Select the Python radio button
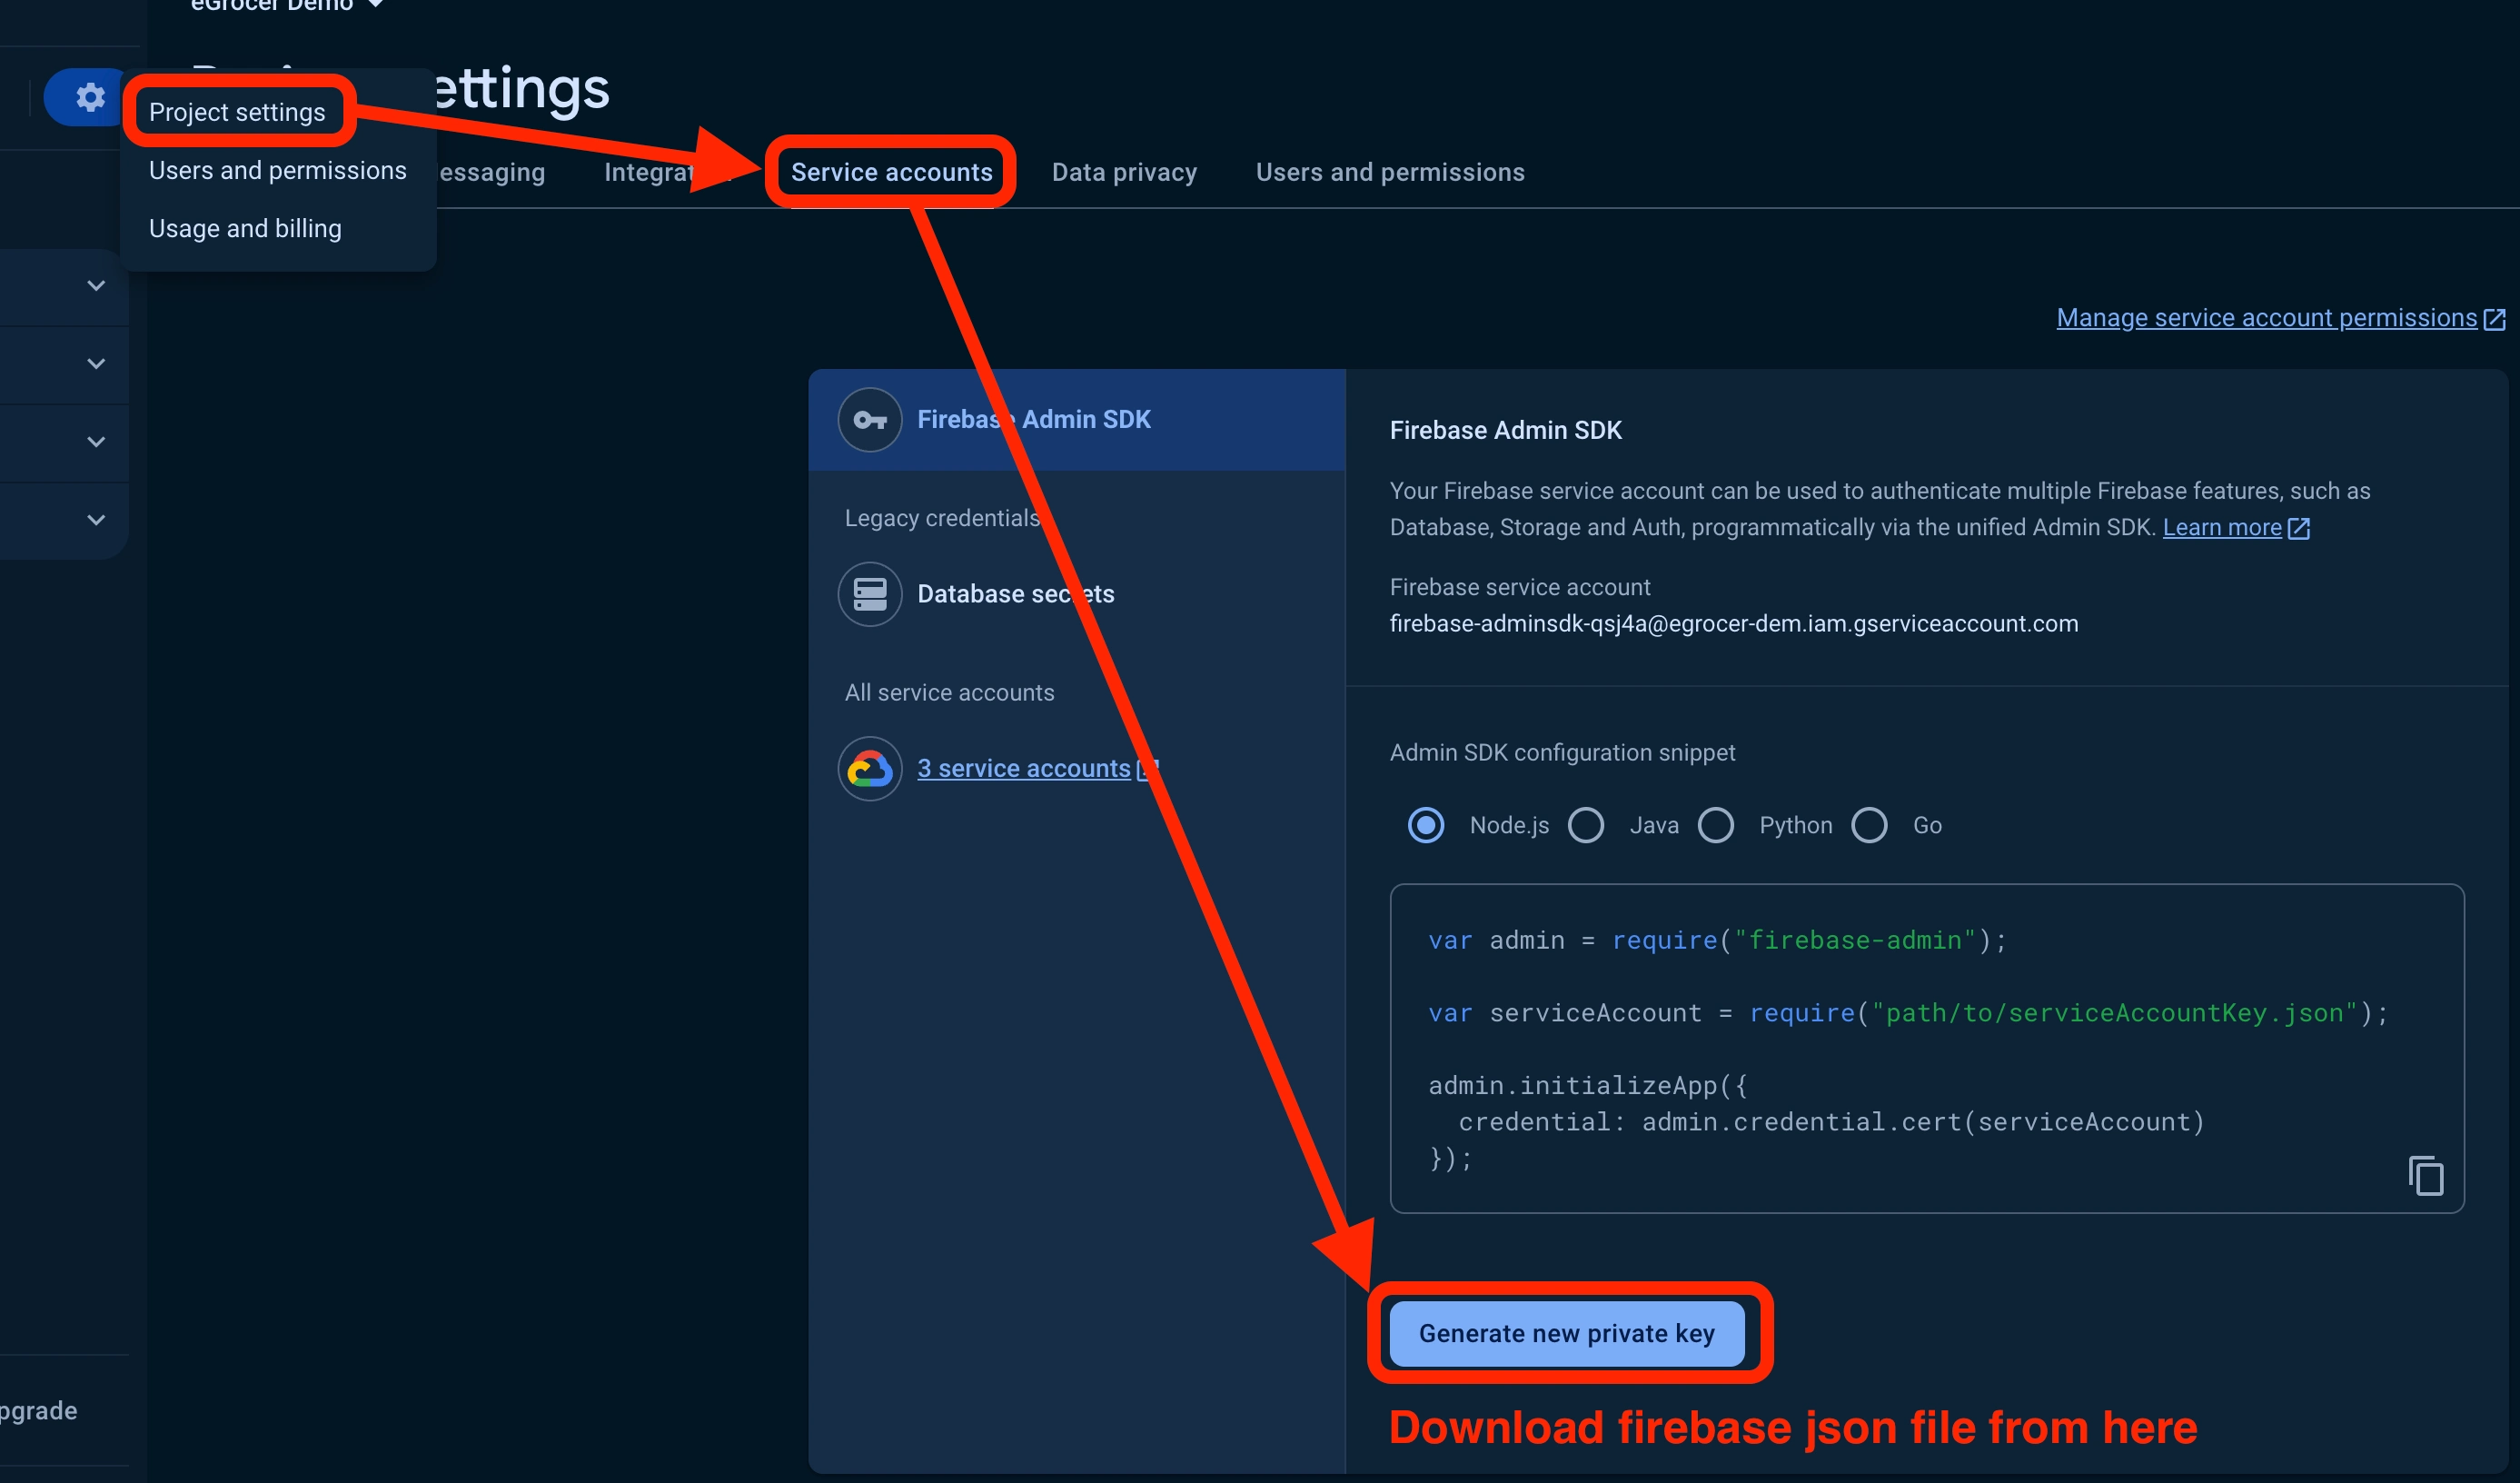 click(1715, 825)
